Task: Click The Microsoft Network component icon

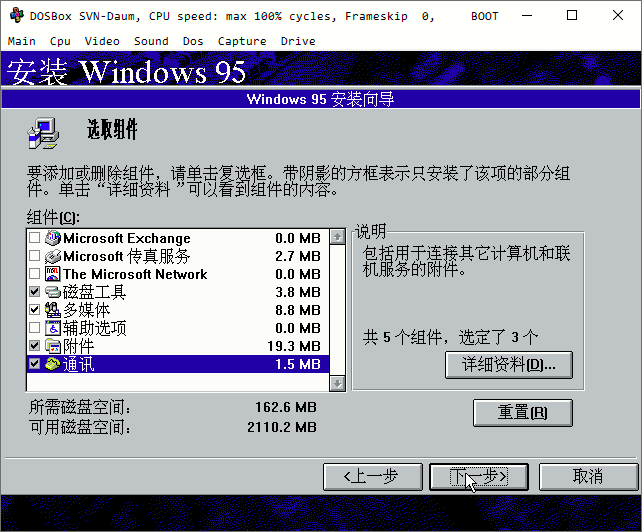Action: click(53, 274)
